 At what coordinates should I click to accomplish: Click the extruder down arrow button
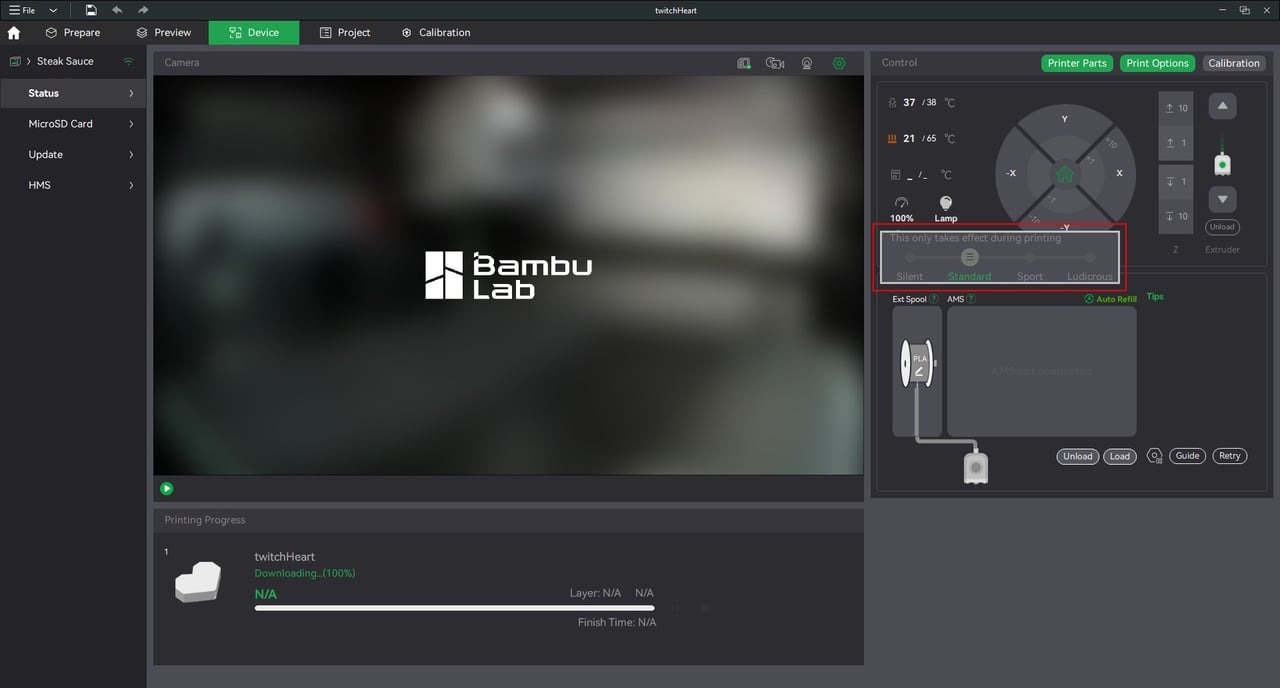(x=1222, y=199)
